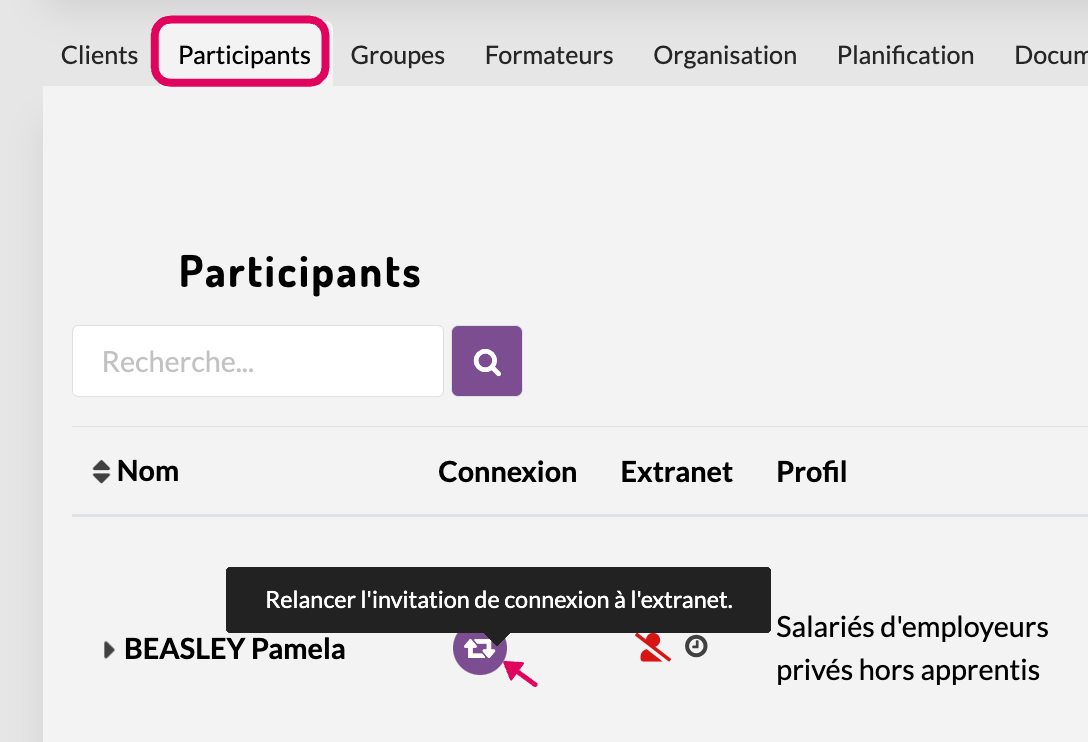Select the Participants tab
The width and height of the screenshot is (1088, 742).
click(244, 55)
